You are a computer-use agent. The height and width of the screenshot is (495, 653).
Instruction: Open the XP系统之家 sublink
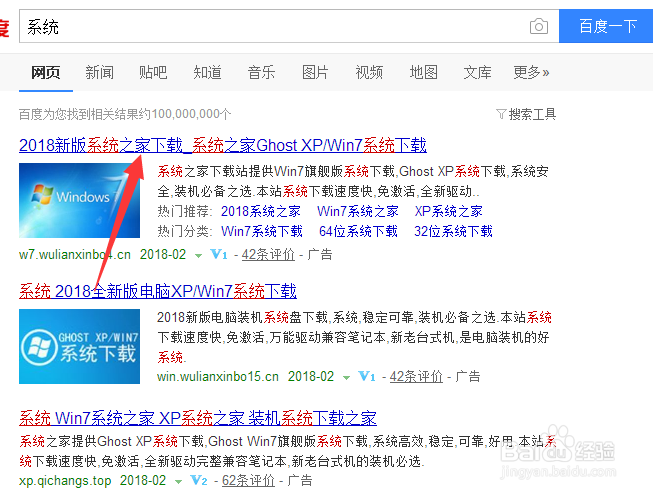click(x=449, y=211)
